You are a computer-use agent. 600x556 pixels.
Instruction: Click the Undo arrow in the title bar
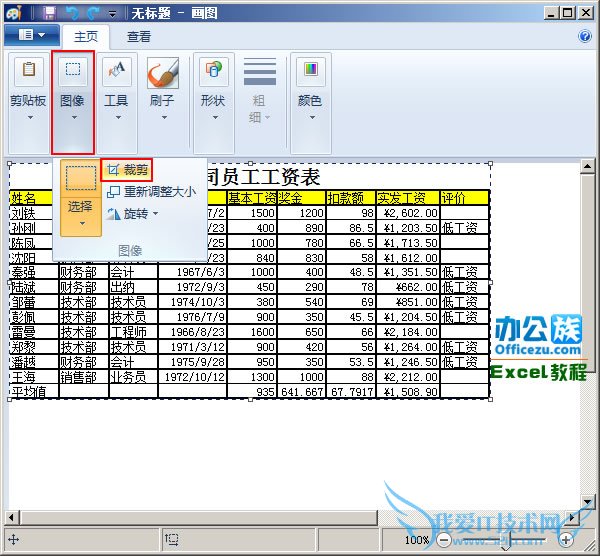pos(72,13)
